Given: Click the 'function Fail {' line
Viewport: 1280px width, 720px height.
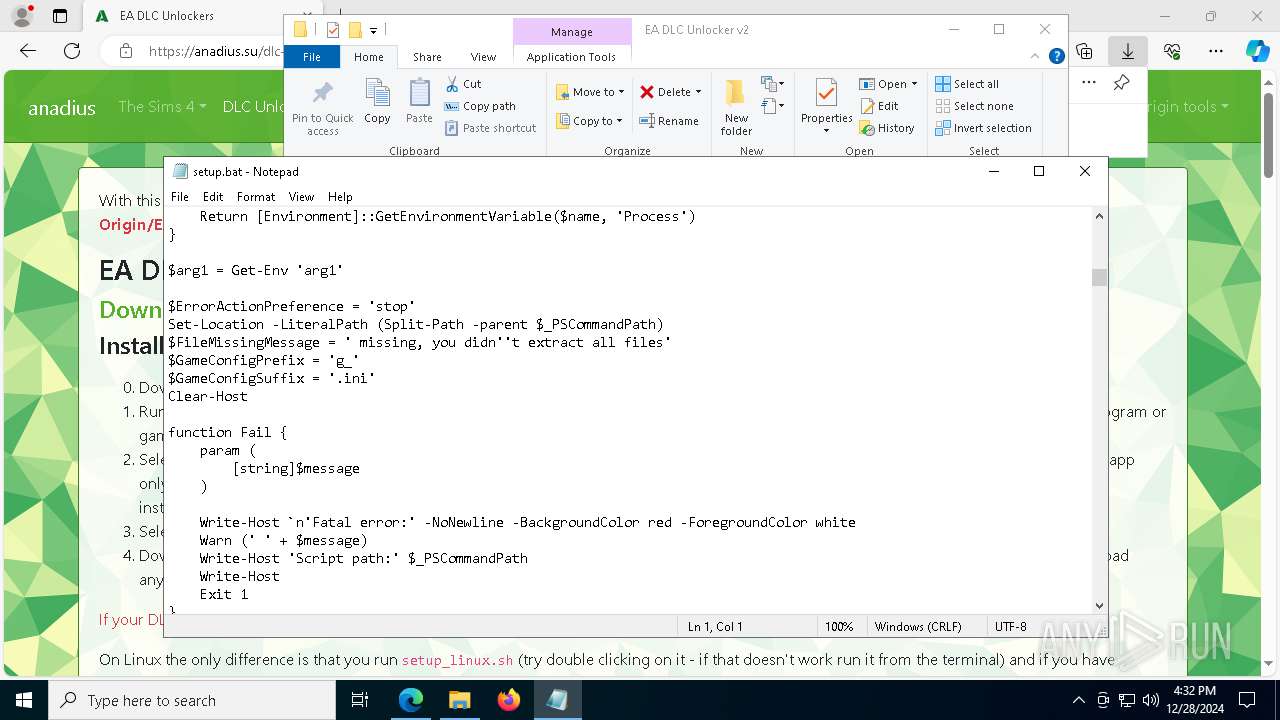Looking at the screenshot, I should (228, 432).
